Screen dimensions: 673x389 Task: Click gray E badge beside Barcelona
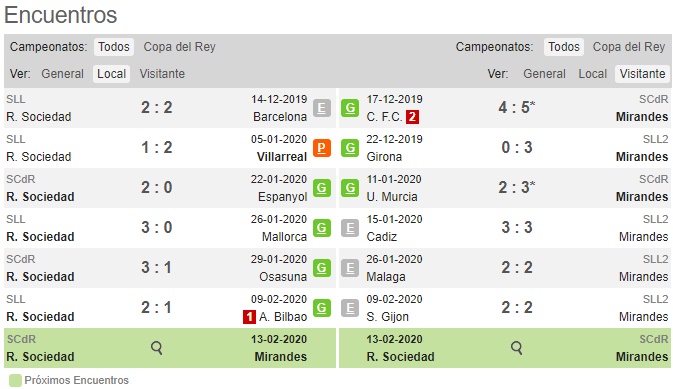pos(321,108)
